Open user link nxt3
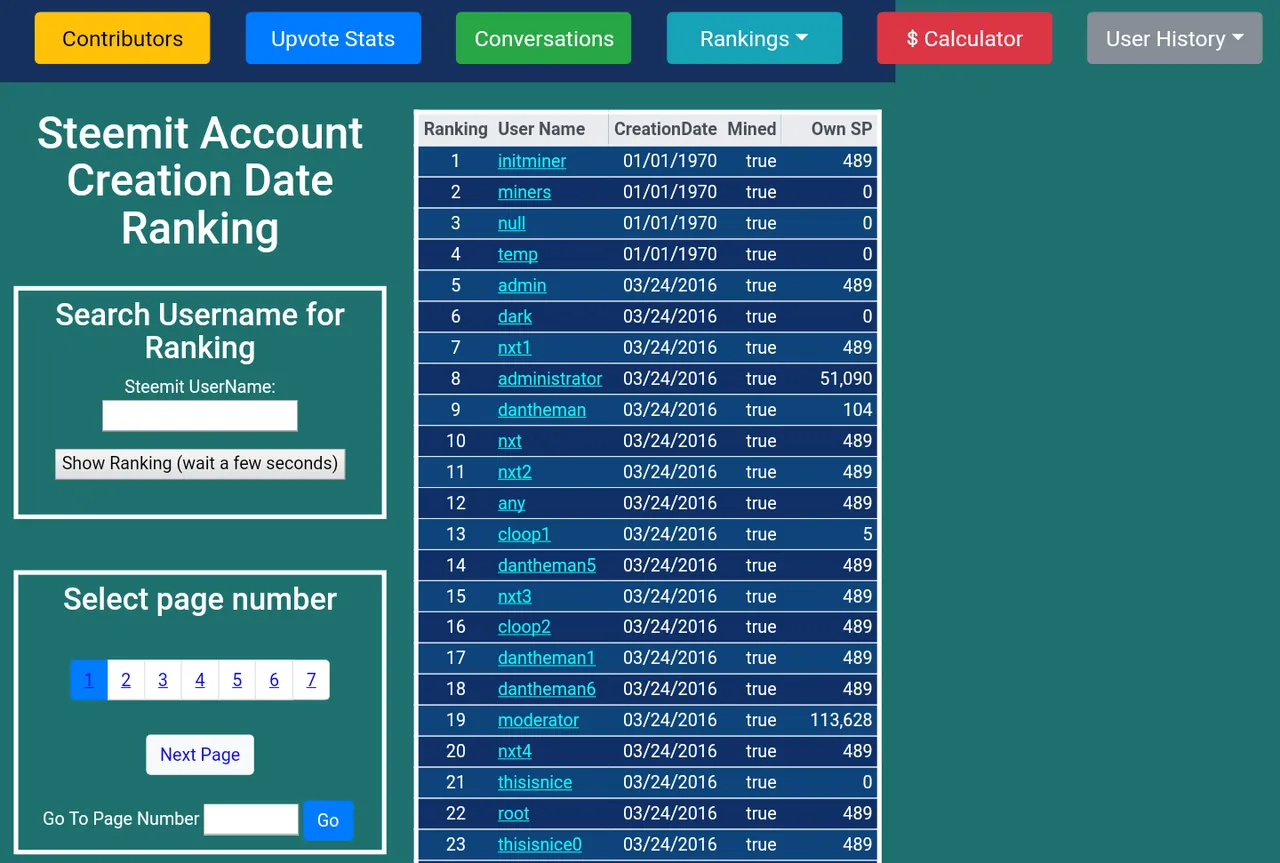Viewport: 1280px width, 863px height. point(514,596)
